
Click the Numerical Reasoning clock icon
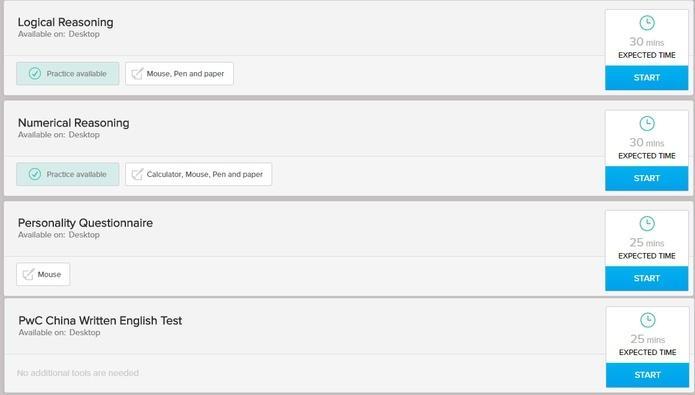pos(647,124)
